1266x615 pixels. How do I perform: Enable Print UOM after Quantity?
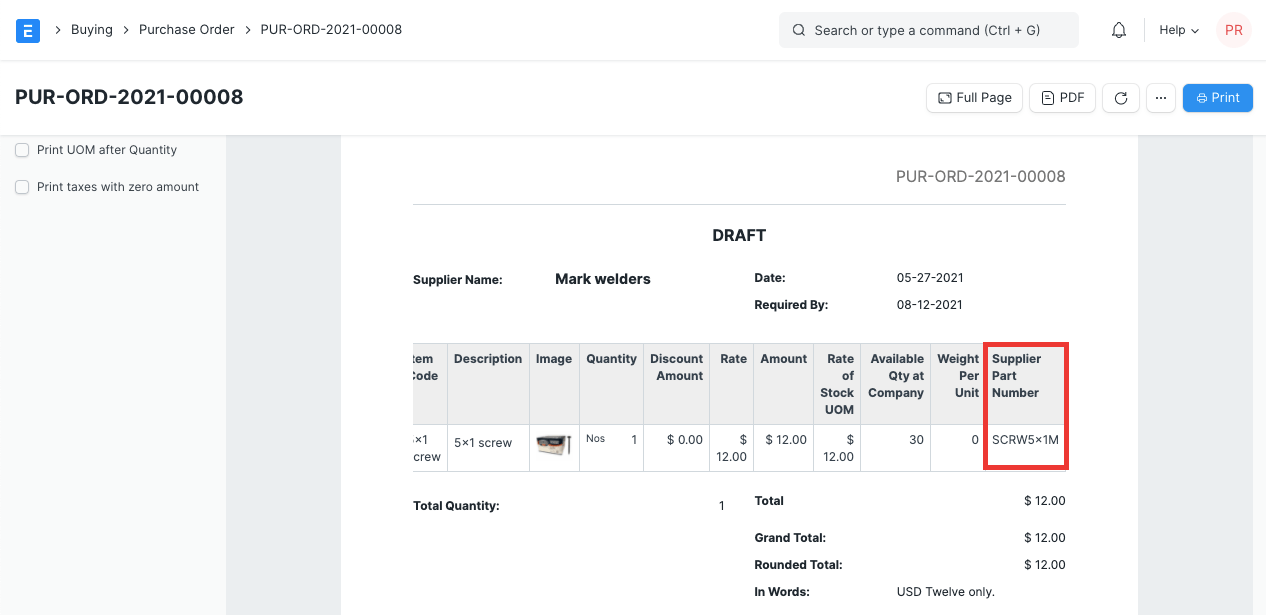pyautogui.click(x=22, y=149)
